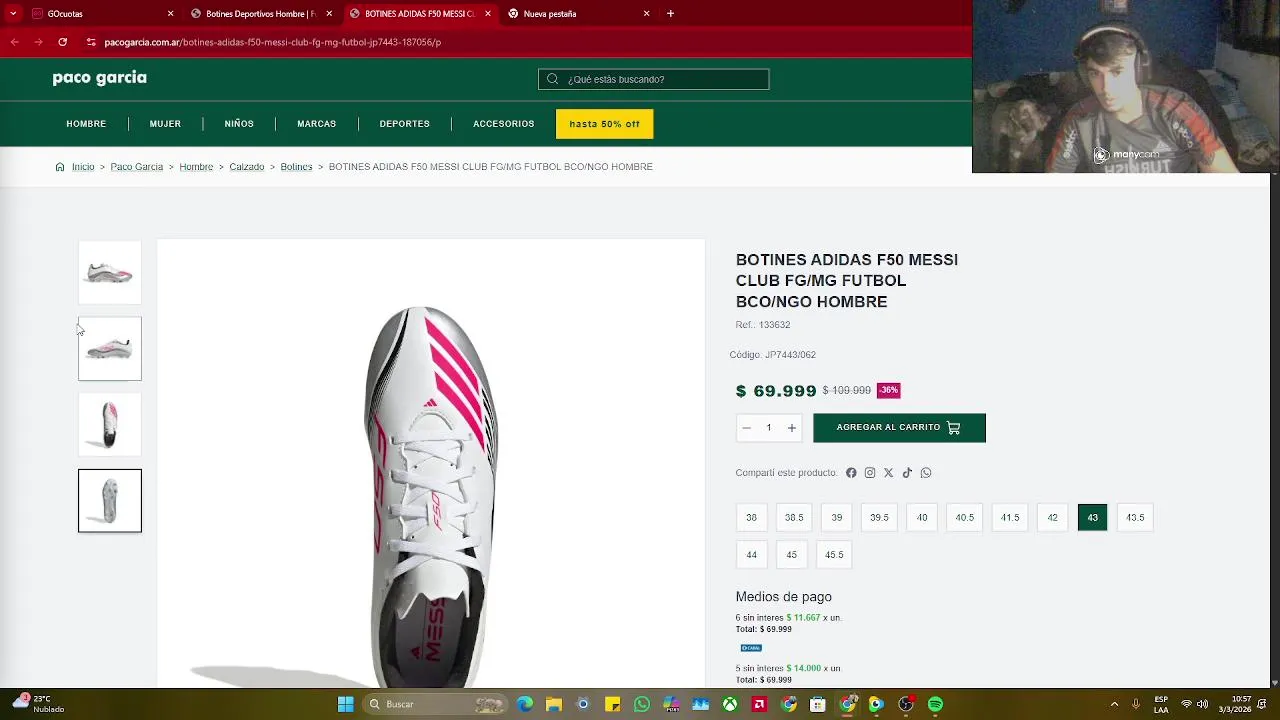Open the NIÑOS menu
The height and width of the screenshot is (720, 1280).
coord(239,124)
